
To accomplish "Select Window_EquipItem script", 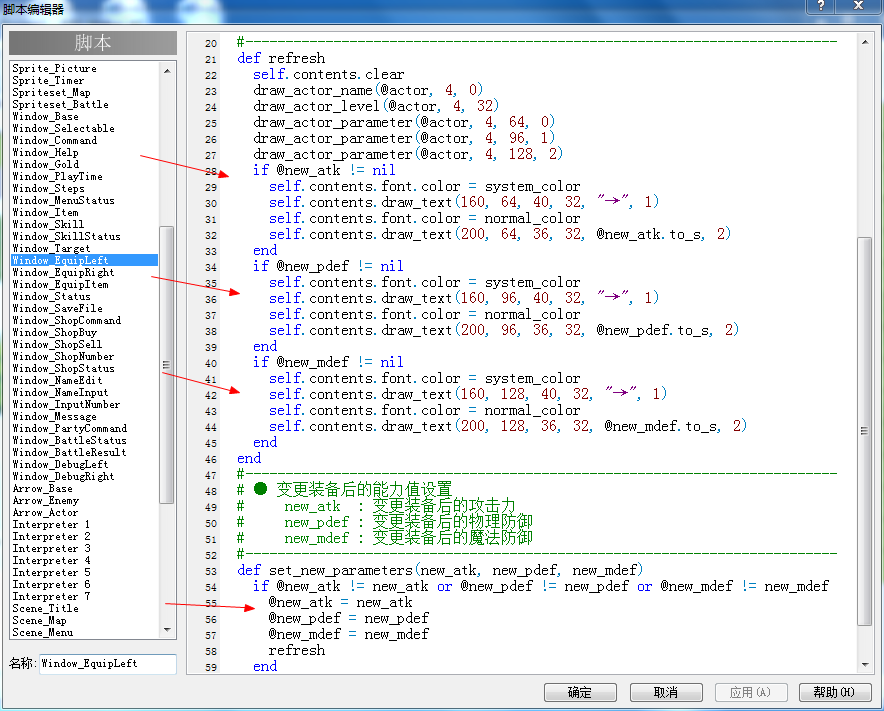I will click(60, 284).
